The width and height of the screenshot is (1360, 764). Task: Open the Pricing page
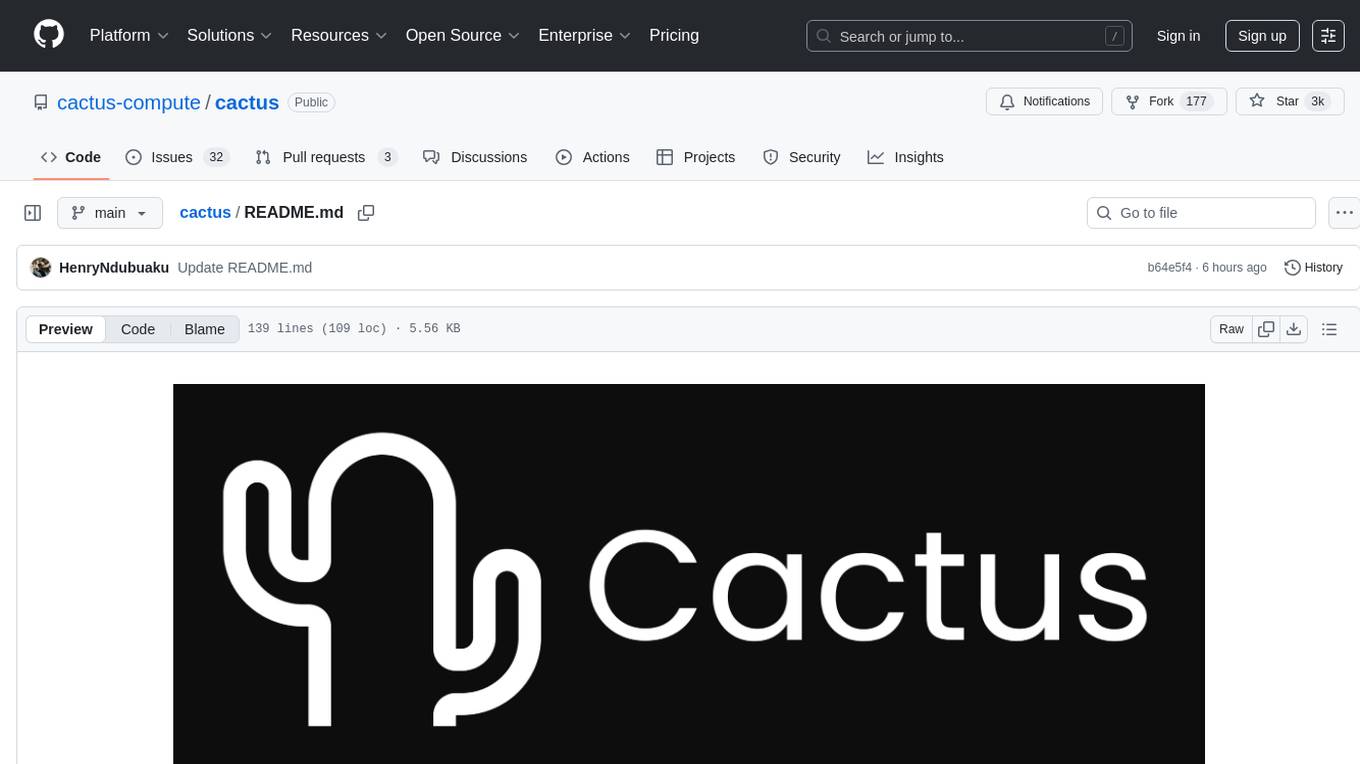[x=674, y=35]
